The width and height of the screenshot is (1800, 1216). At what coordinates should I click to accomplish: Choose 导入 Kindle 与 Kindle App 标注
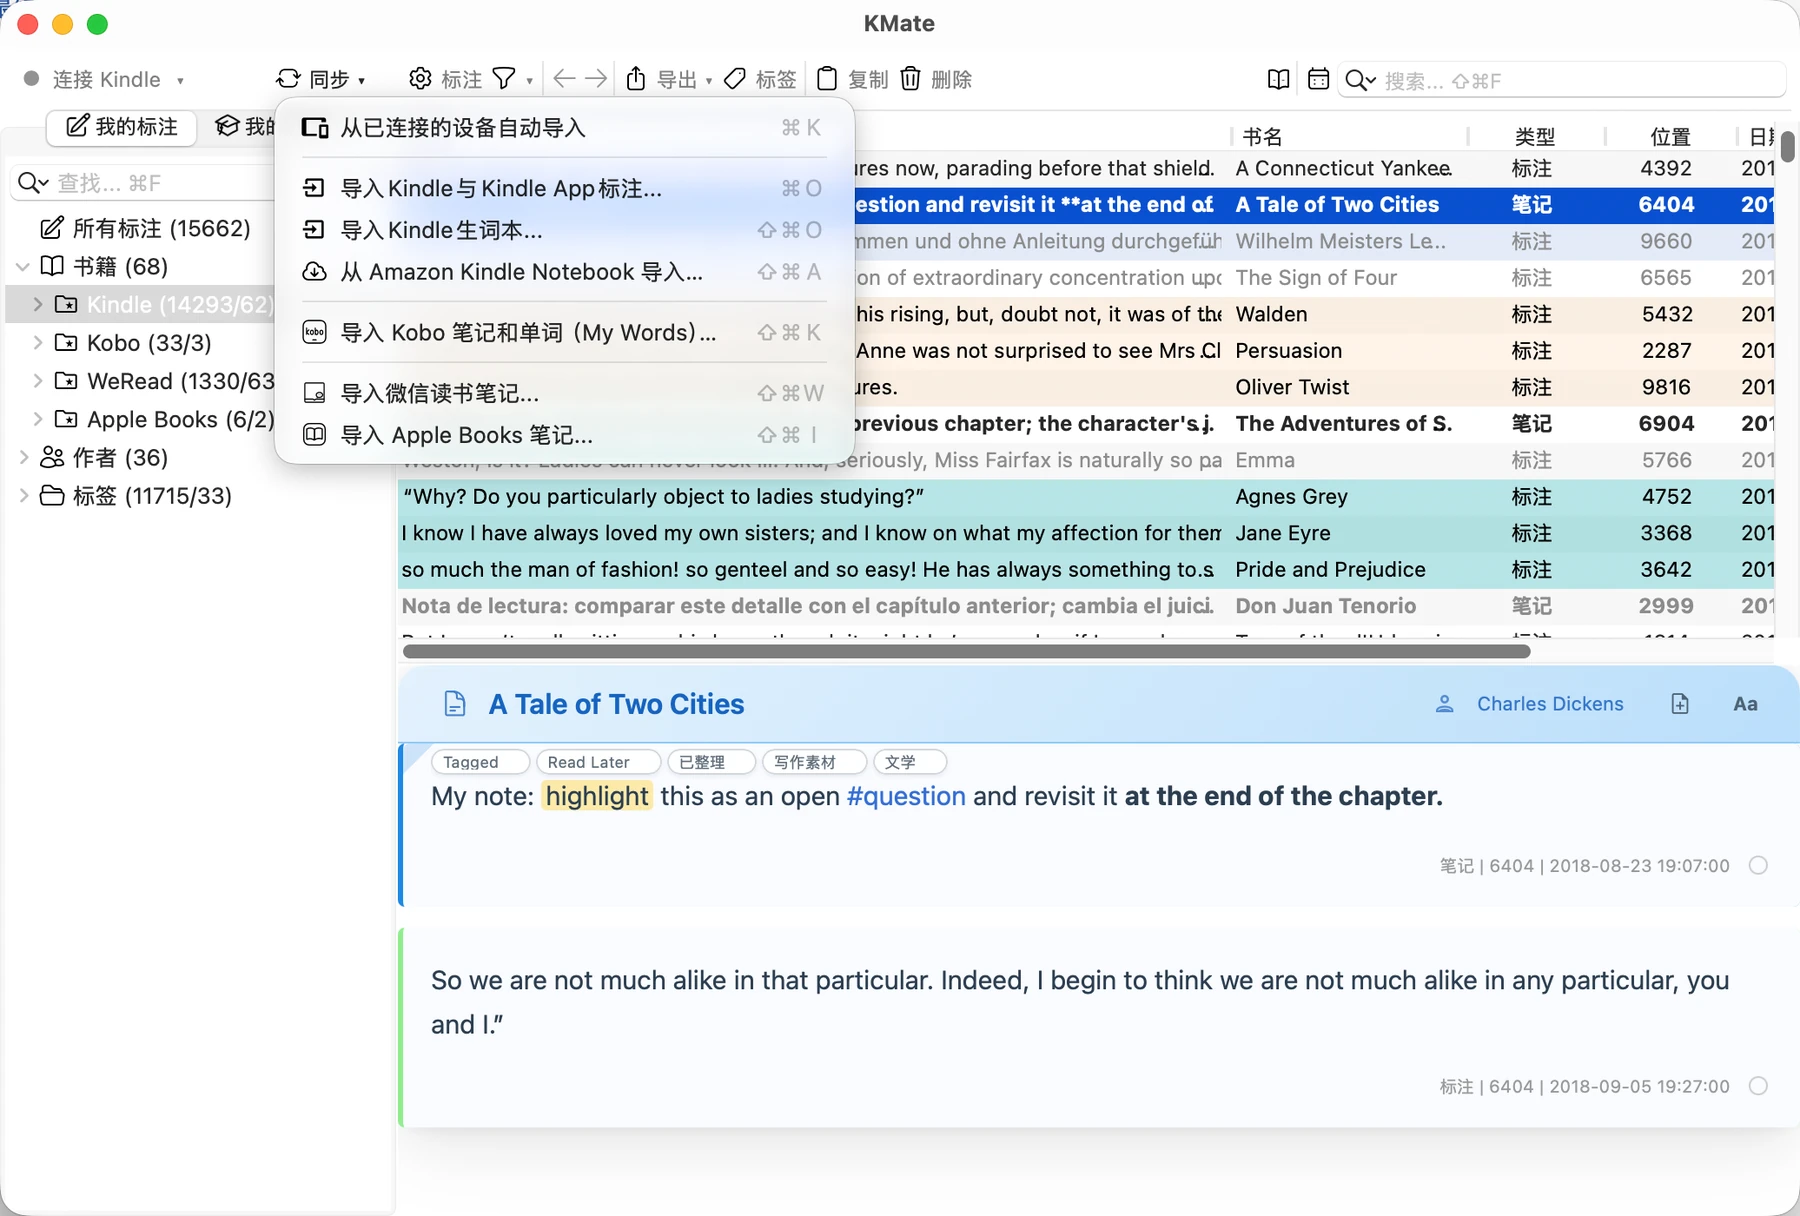[x=564, y=188]
